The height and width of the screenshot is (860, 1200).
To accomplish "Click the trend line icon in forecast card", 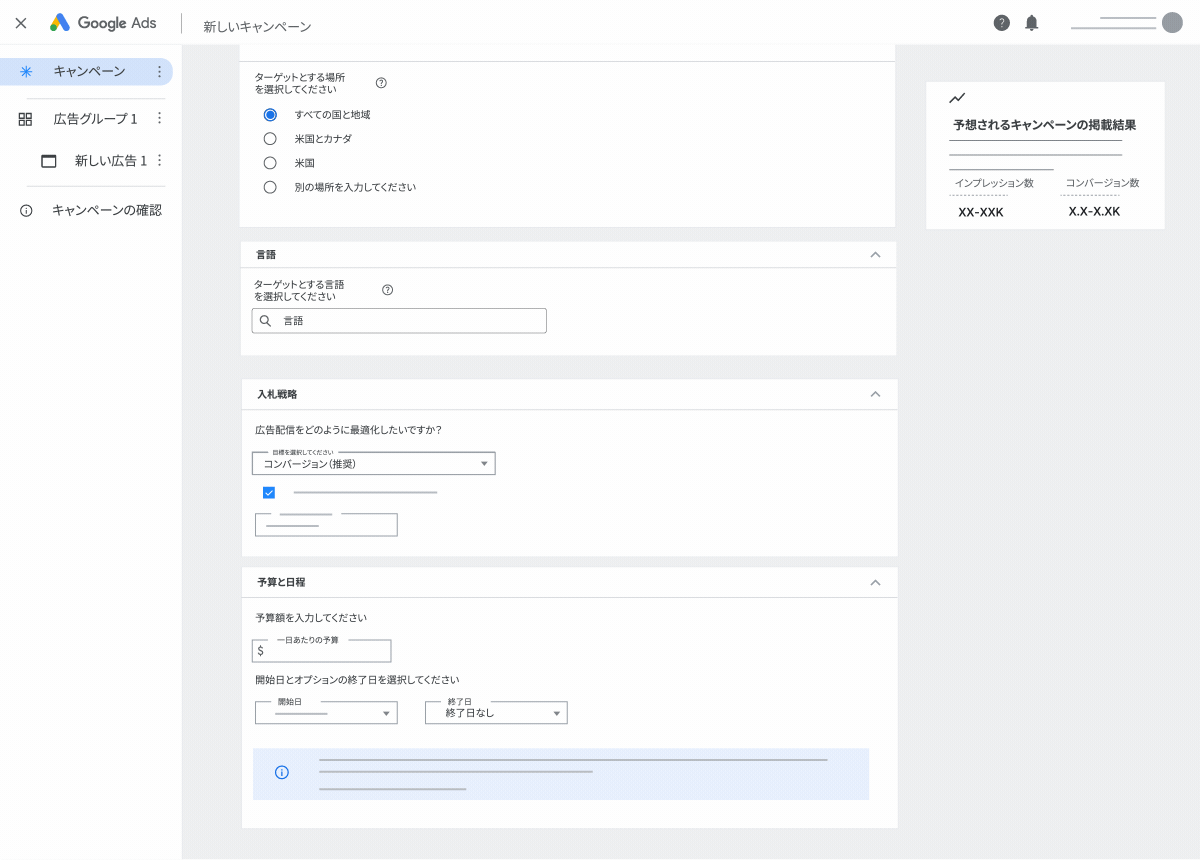I will tap(957, 98).
